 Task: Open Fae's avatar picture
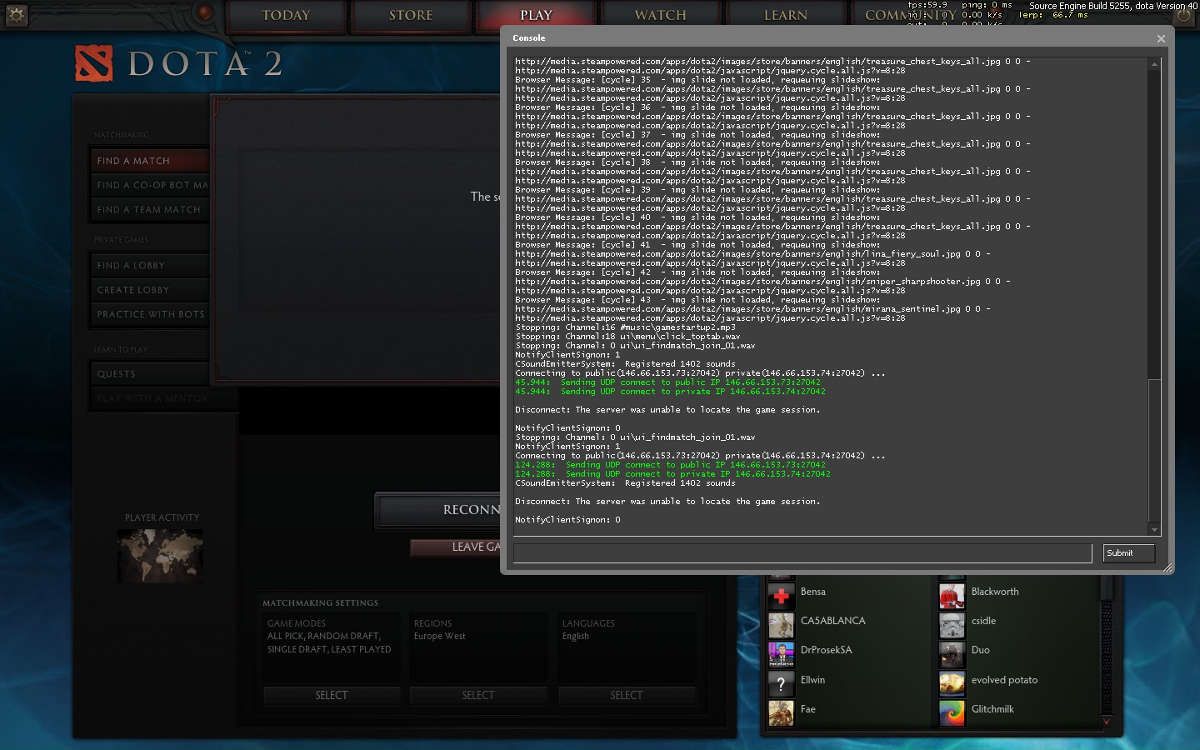tap(781, 711)
